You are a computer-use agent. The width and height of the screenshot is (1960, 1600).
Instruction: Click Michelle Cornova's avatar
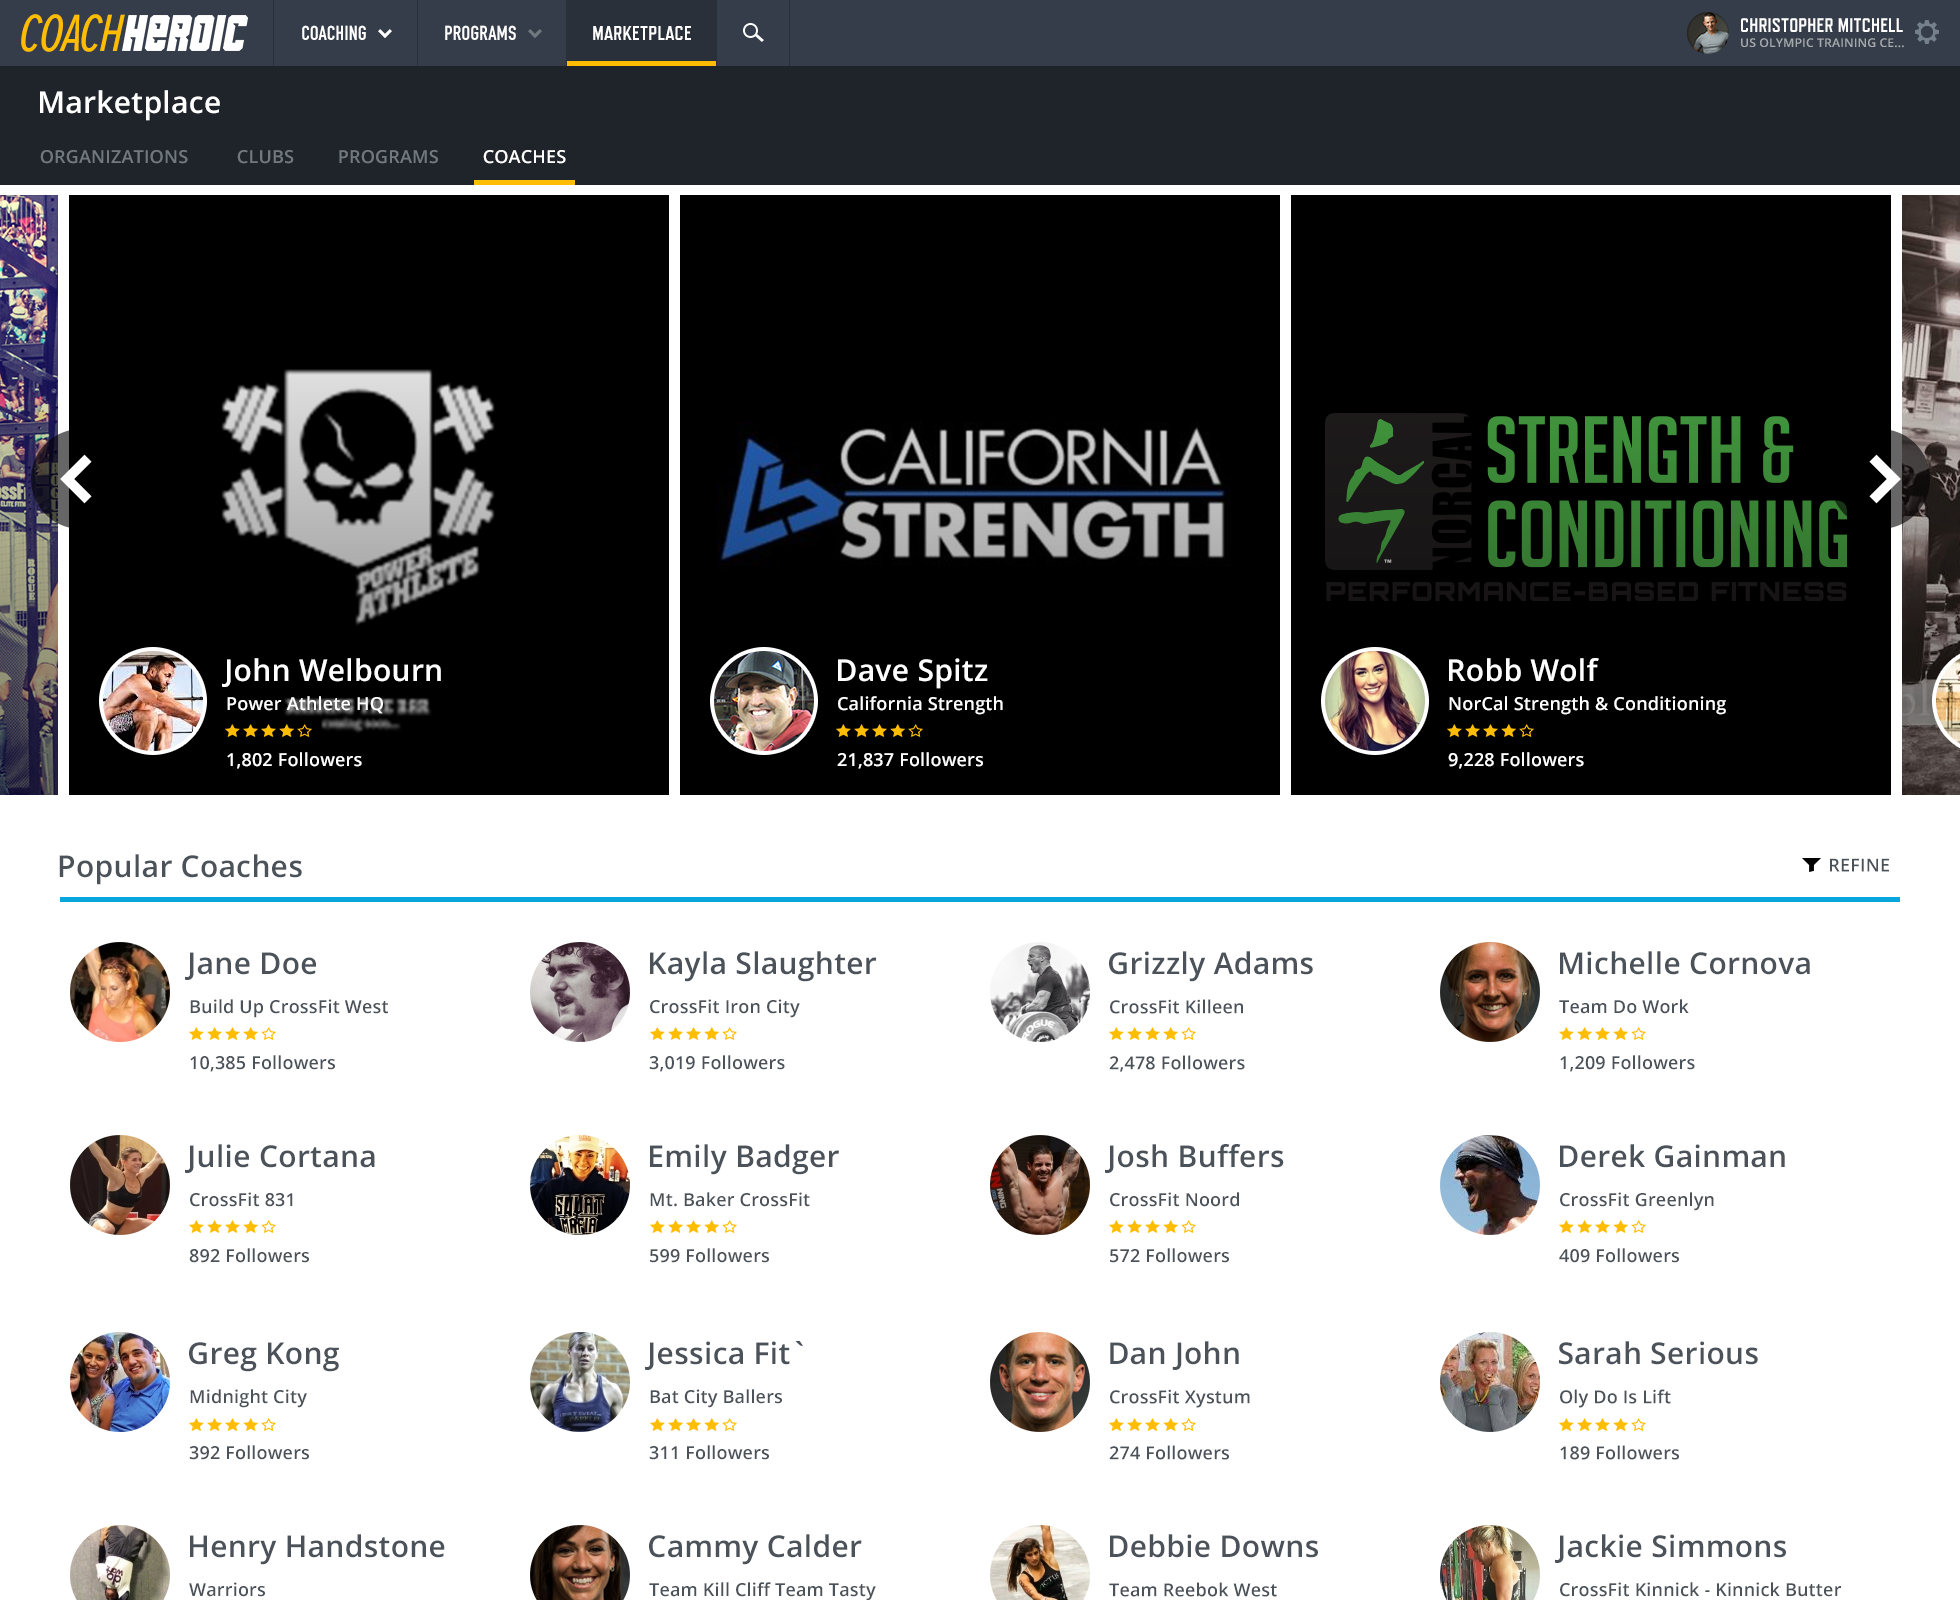coord(1490,992)
